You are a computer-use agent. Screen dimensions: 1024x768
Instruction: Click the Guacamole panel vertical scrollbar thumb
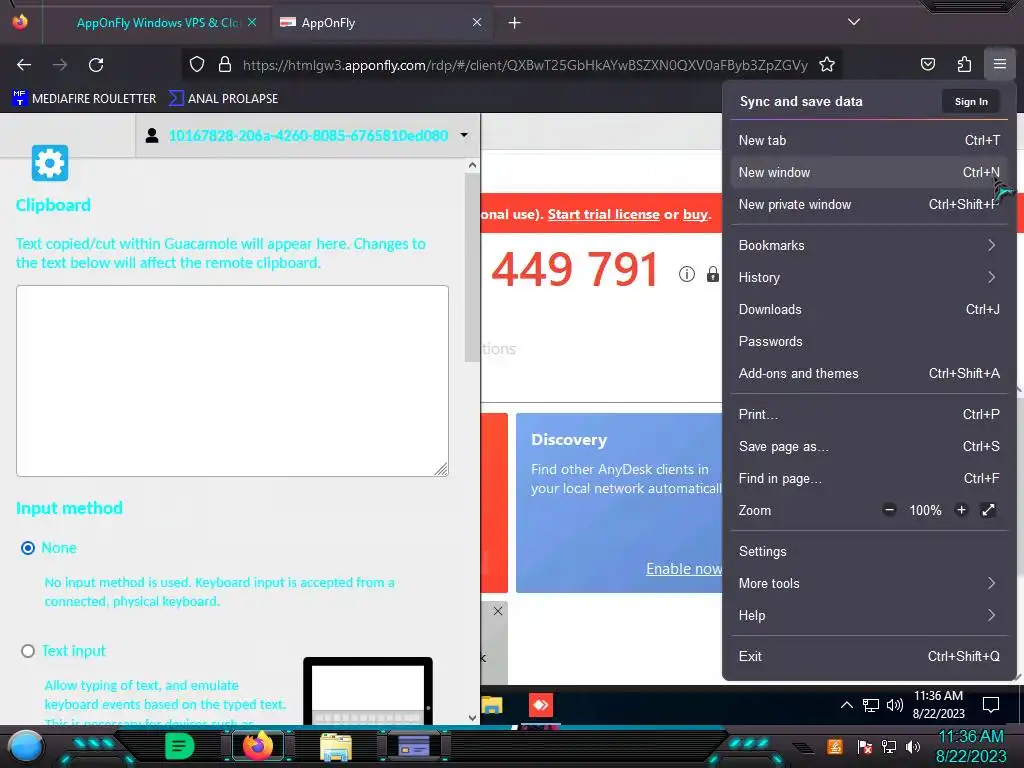(x=472, y=268)
